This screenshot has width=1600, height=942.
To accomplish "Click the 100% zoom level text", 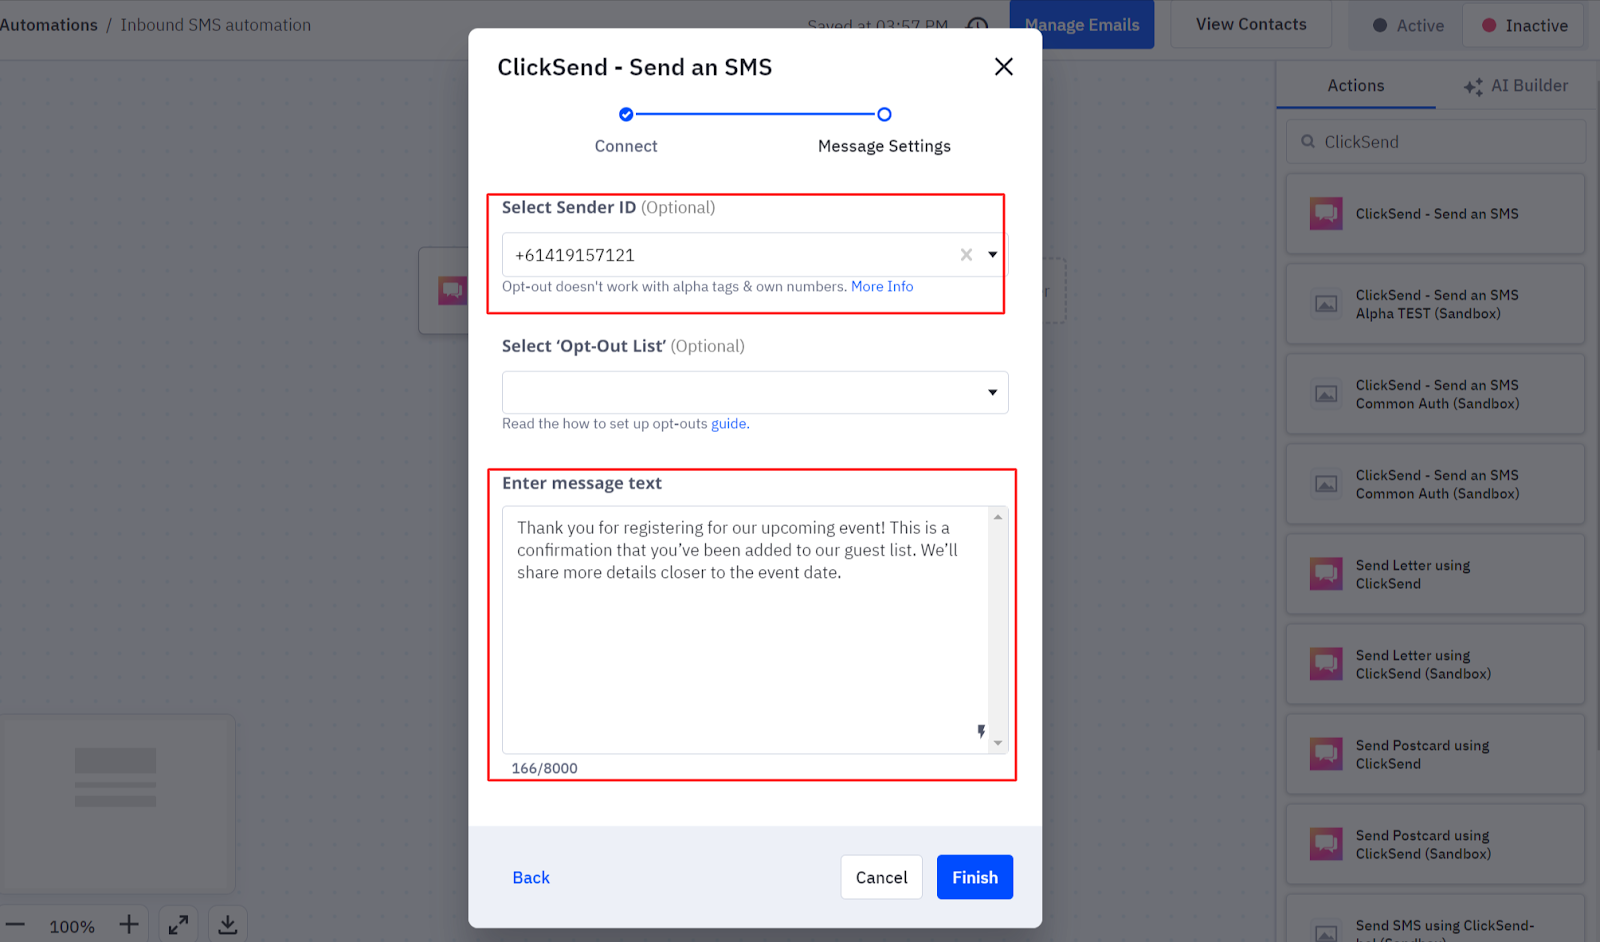I will pyautogui.click(x=72, y=927).
